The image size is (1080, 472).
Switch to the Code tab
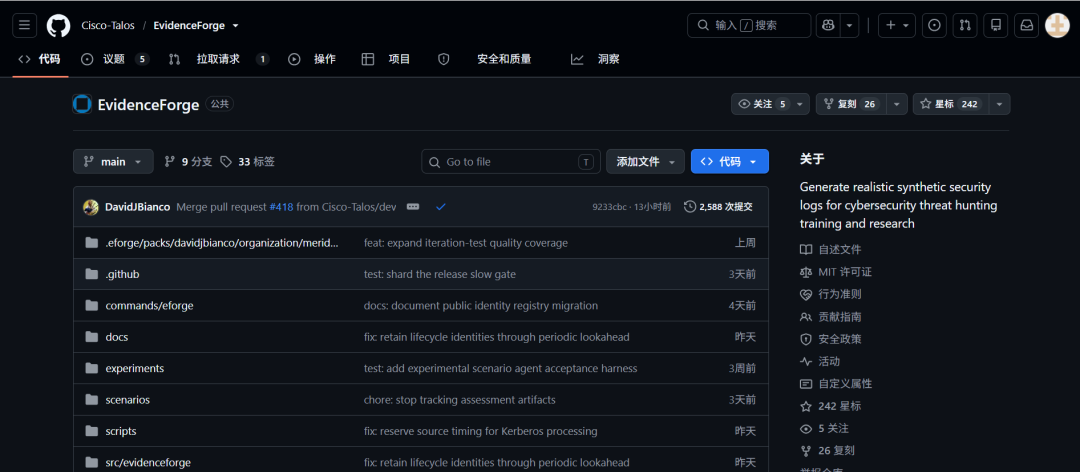coord(40,59)
